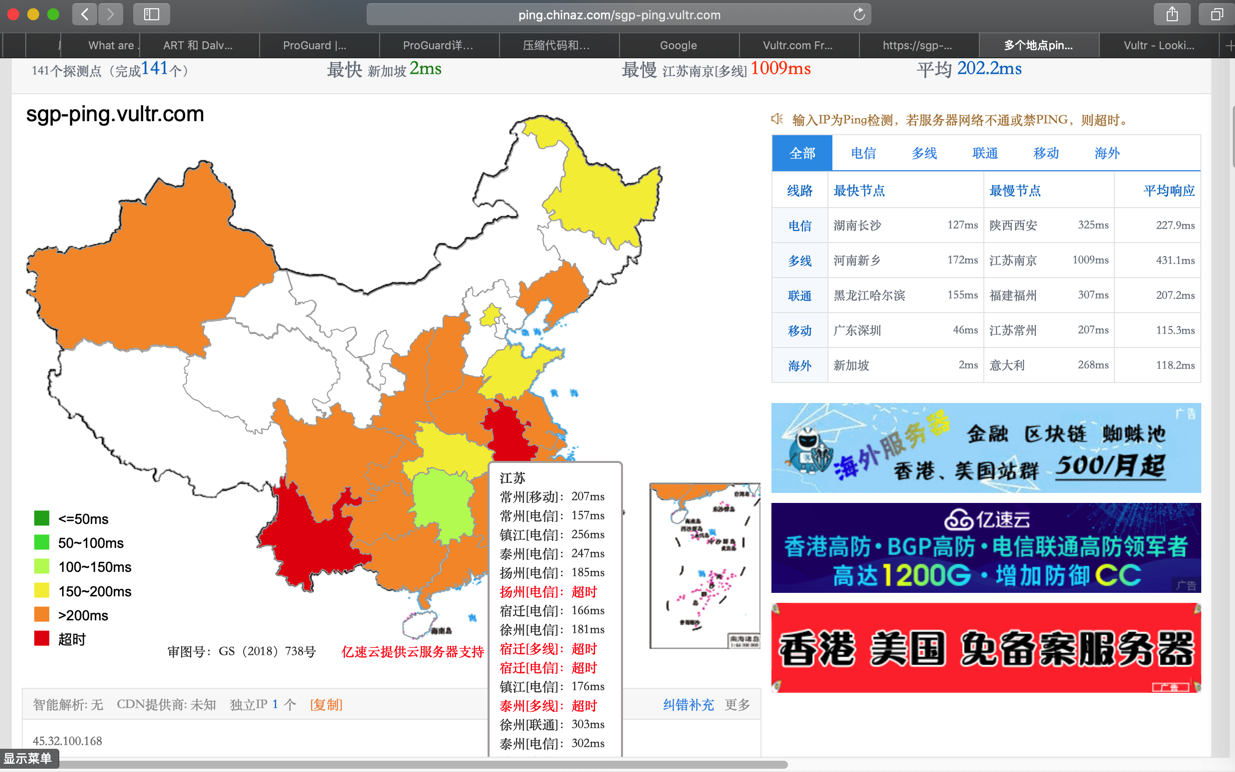Click the dark green <=50ms legend swatch
Screen dimensions: 1235x772
(41, 518)
